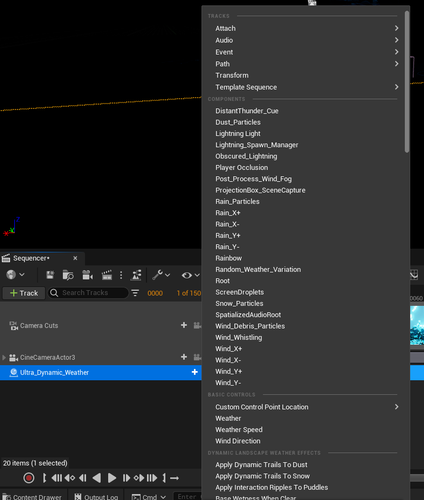The height and width of the screenshot is (500, 424).
Task: Save the sequence with the floppy icon
Action: [50, 275]
